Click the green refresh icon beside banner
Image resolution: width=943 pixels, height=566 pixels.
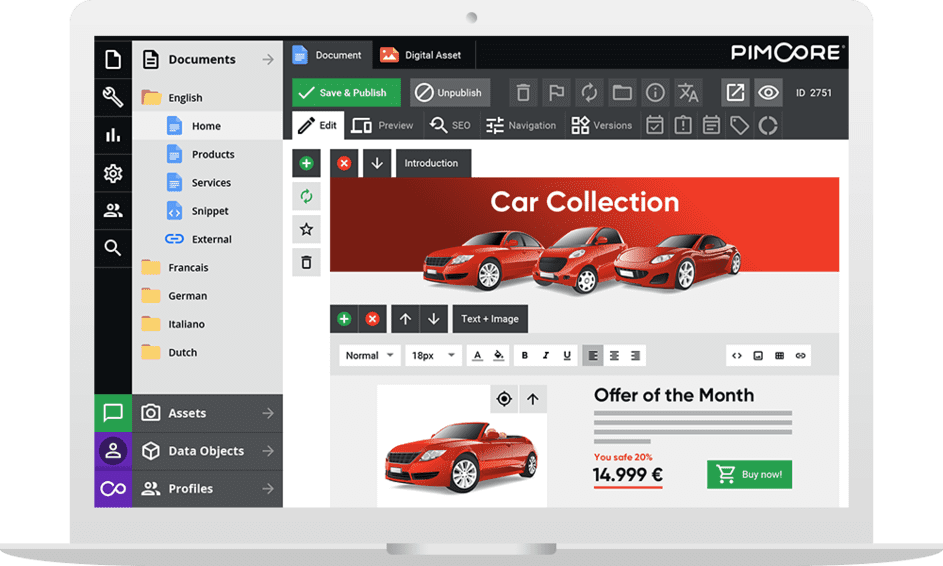click(306, 196)
